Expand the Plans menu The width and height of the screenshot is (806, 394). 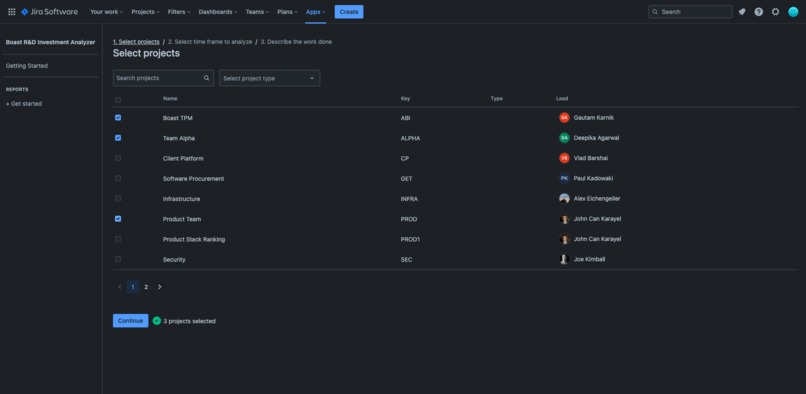point(287,12)
